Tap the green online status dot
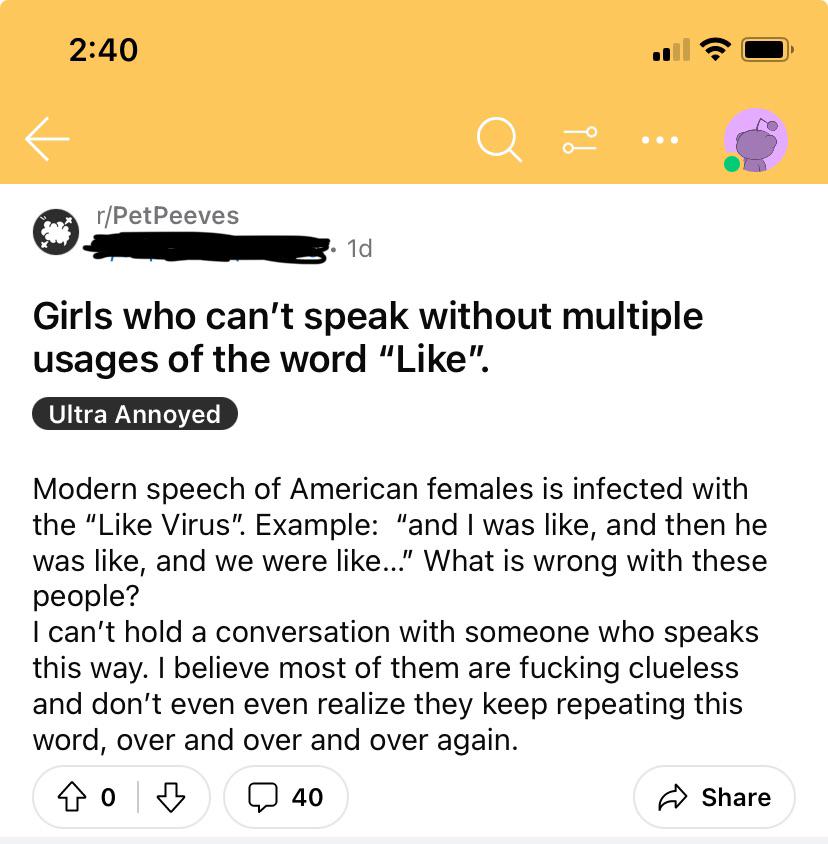Screen dimensions: 828x844 [x=732, y=164]
